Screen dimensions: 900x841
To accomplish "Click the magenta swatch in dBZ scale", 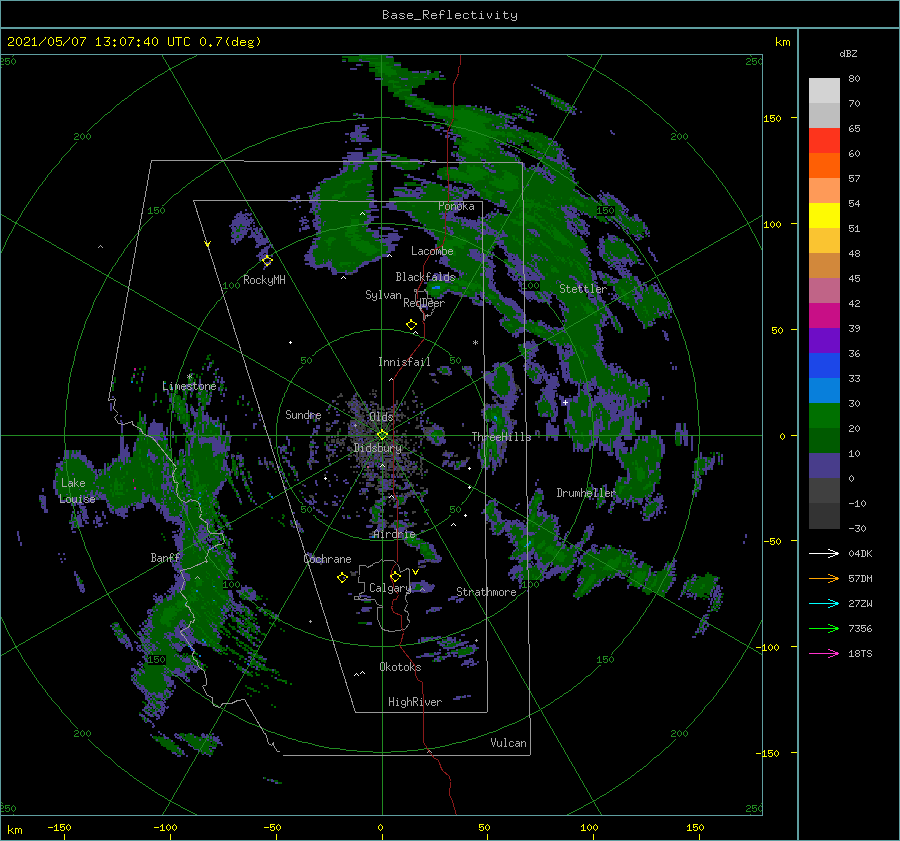I will click(x=824, y=316).
